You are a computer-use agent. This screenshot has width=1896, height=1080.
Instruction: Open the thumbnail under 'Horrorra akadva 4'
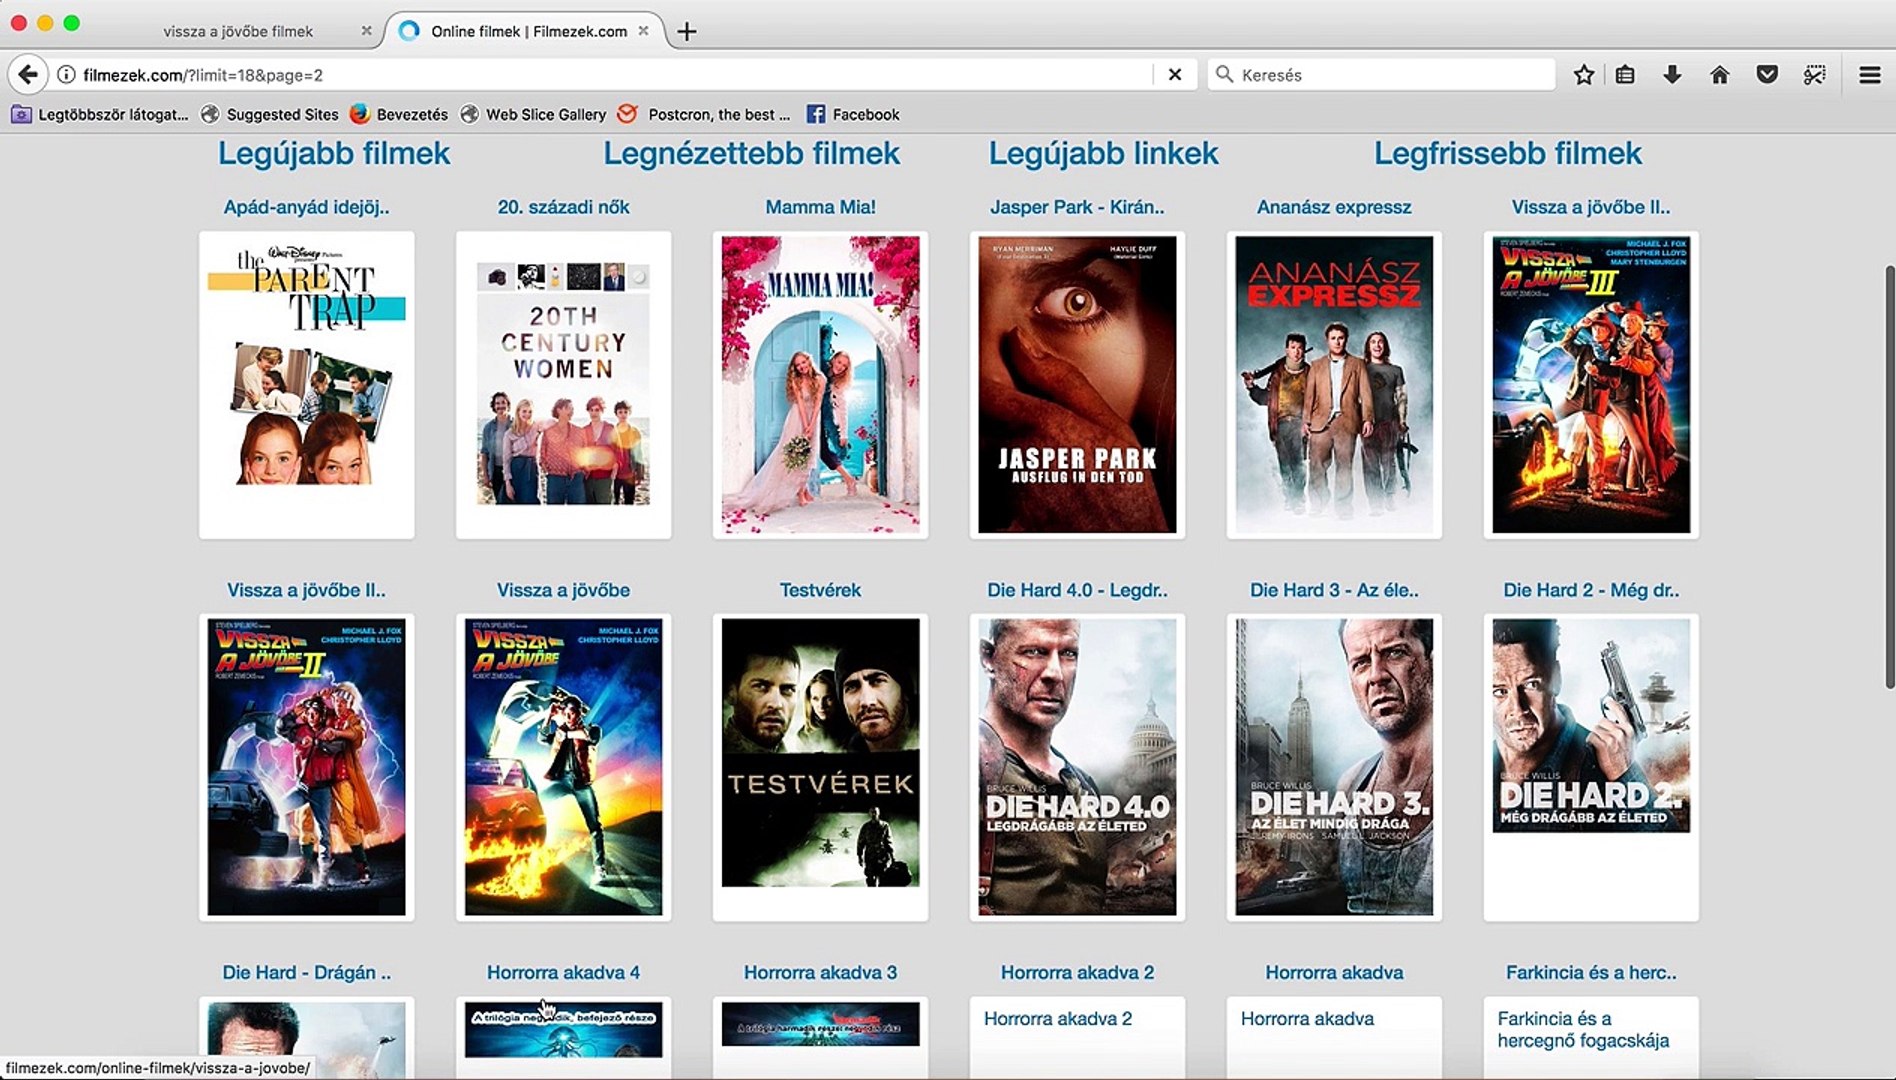coord(564,1038)
